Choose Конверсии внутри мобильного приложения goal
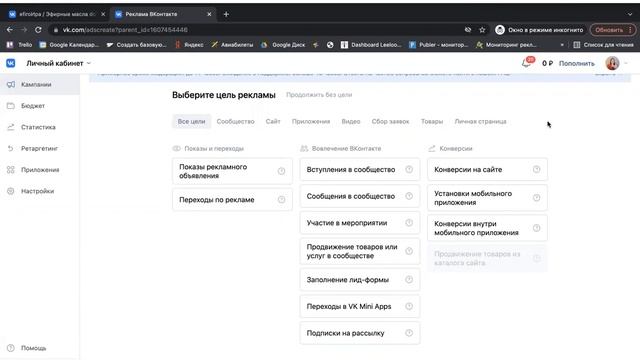 (487, 228)
